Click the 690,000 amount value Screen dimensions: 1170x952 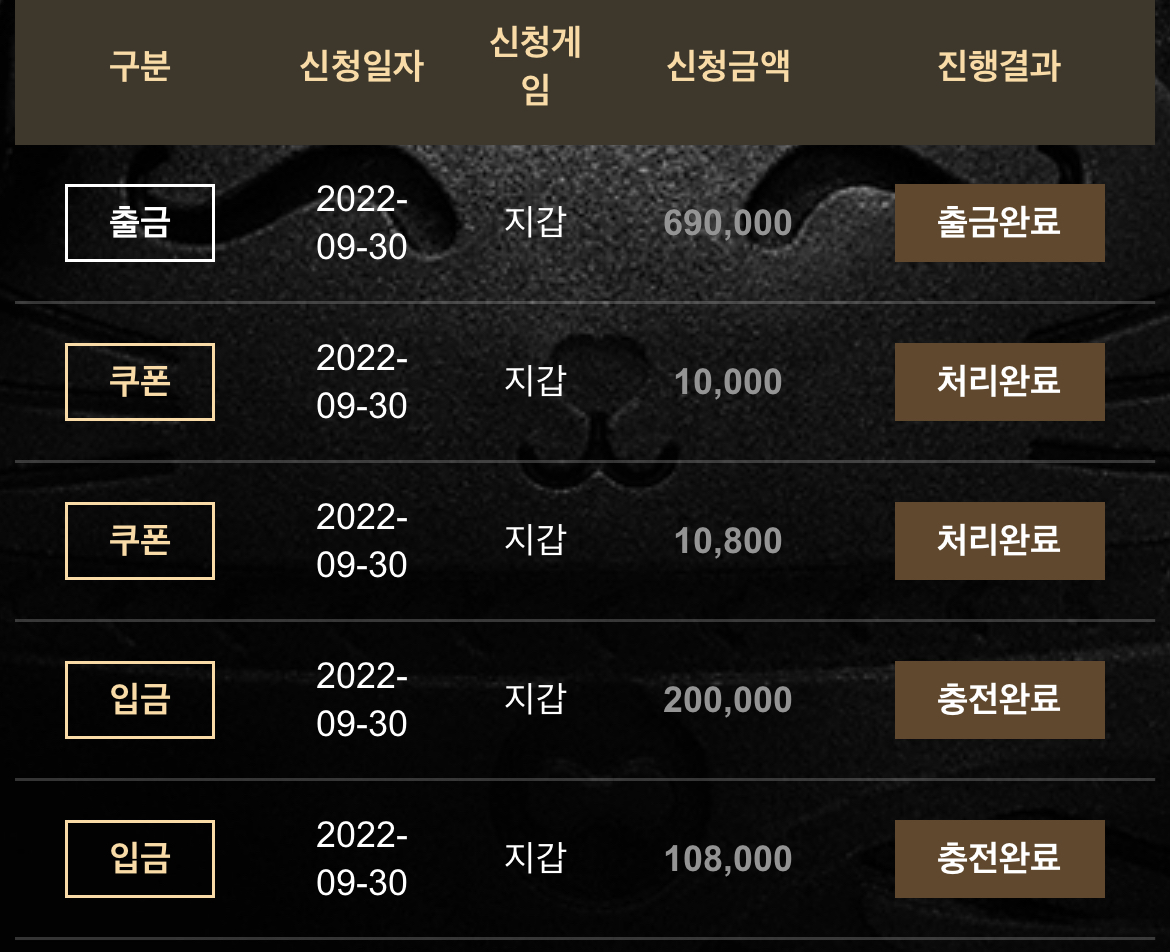click(x=728, y=223)
